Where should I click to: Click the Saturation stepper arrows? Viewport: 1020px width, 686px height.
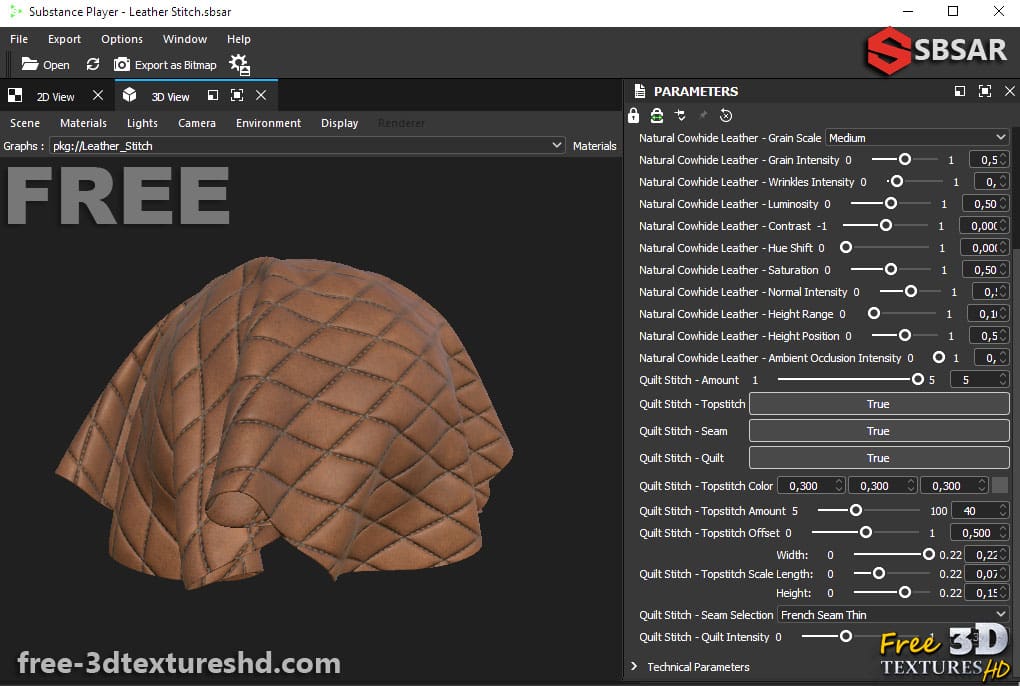(1004, 269)
